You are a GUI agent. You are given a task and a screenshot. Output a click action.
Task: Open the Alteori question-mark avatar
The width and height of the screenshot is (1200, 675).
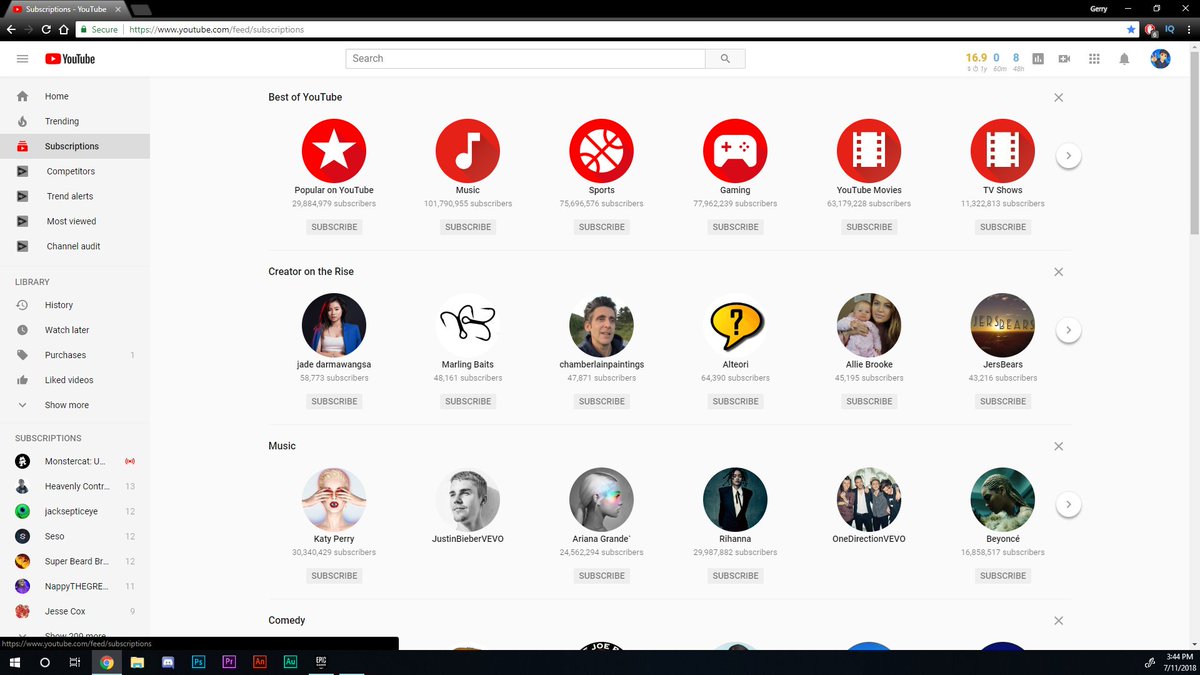pos(735,325)
